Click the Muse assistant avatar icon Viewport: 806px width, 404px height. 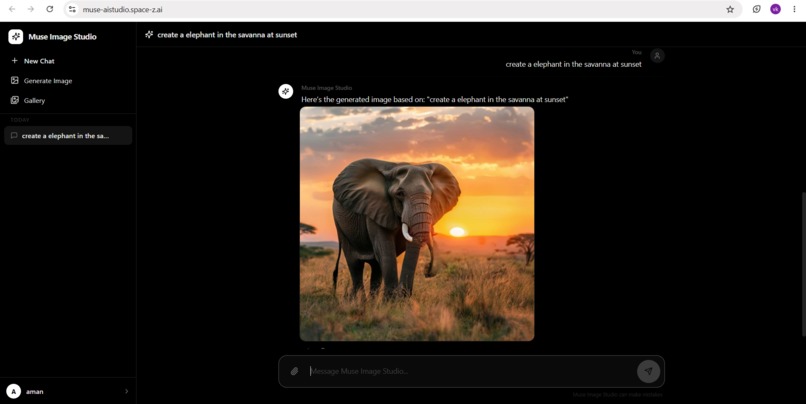tap(286, 91)
